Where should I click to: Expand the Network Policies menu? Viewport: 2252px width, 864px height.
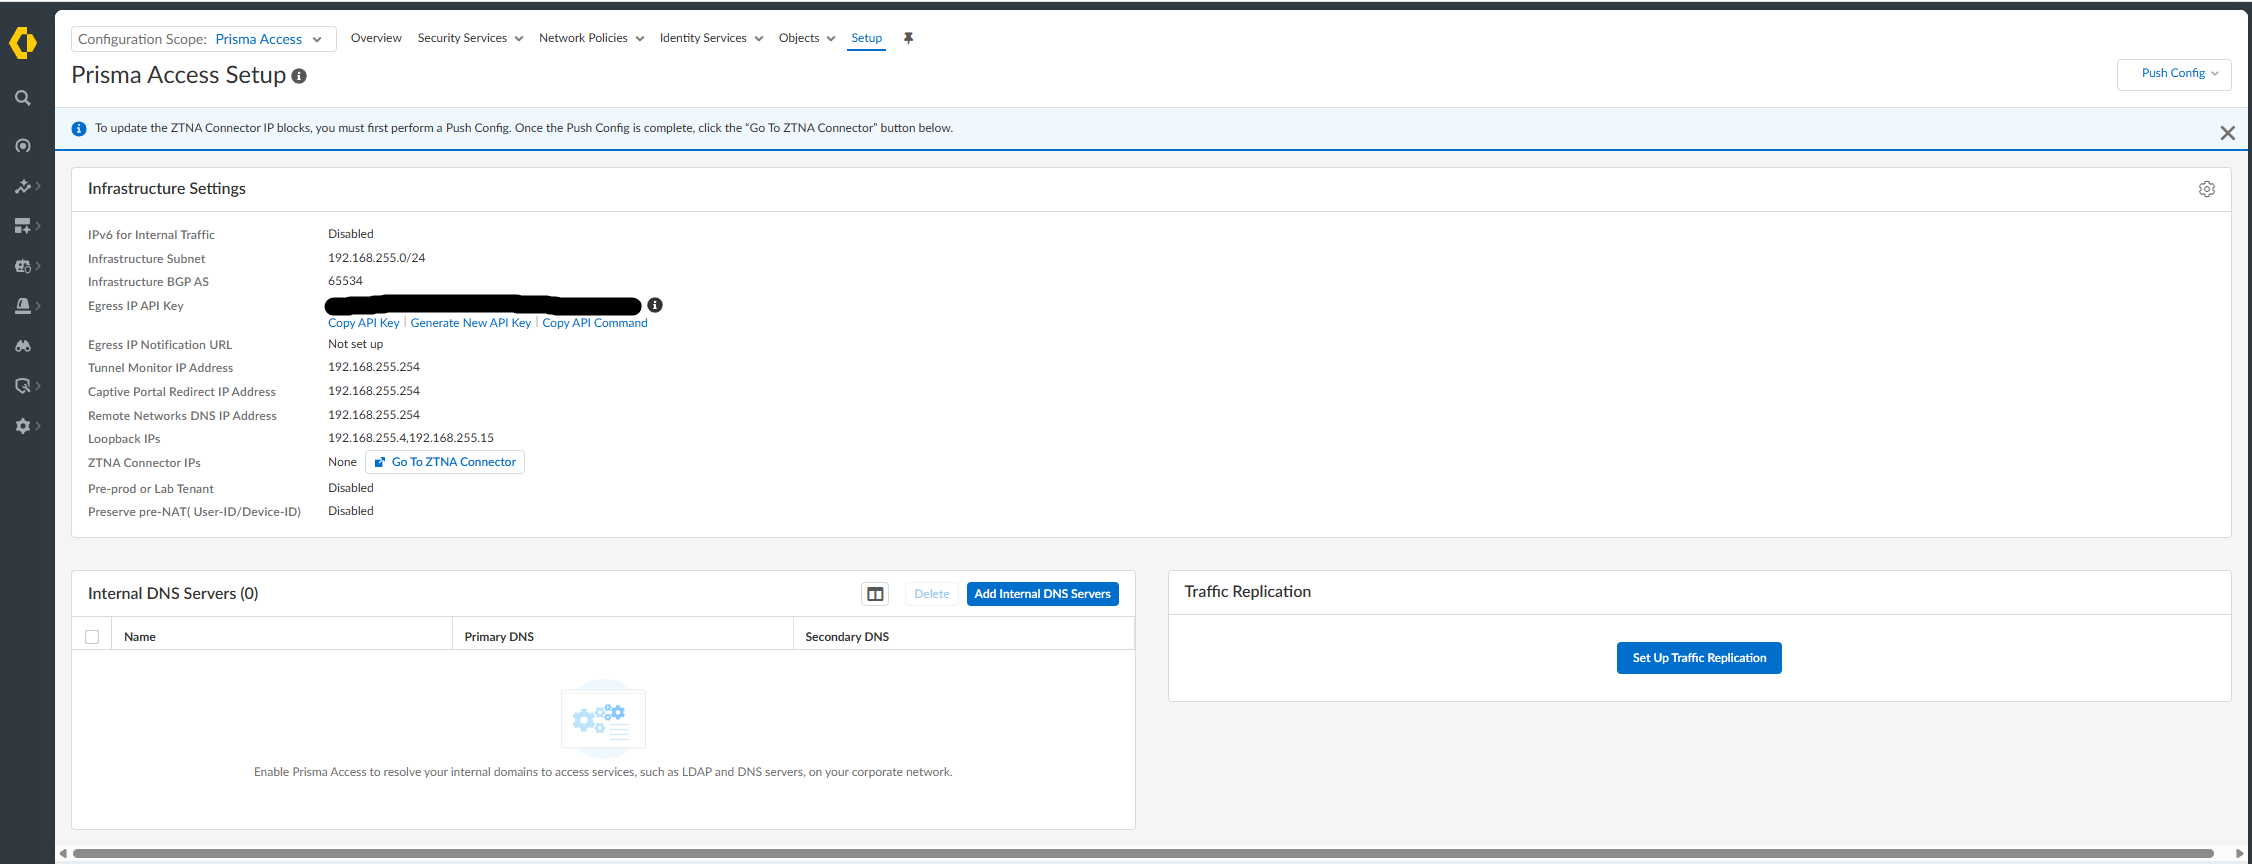[x=591, y=38]
